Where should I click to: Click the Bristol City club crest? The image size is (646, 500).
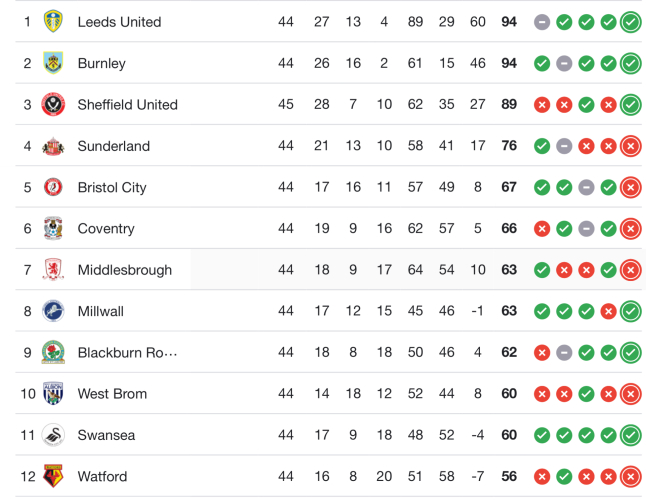[x=53, y=187]
